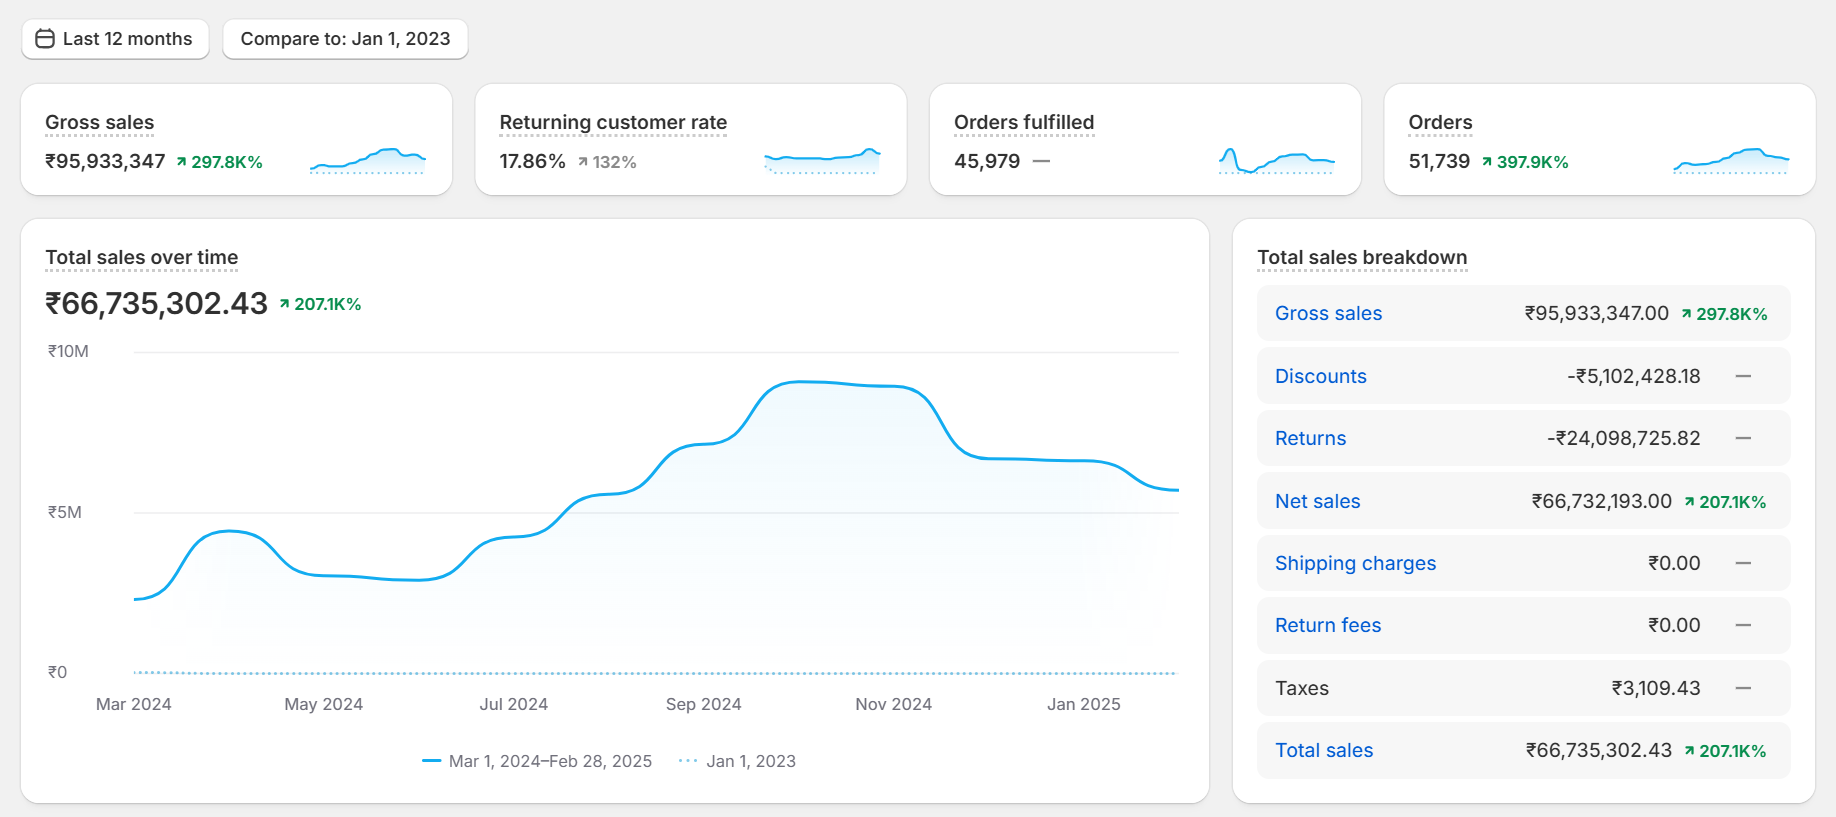
Task: Open Discounts link in sales breakdown
Action: 1320,376
